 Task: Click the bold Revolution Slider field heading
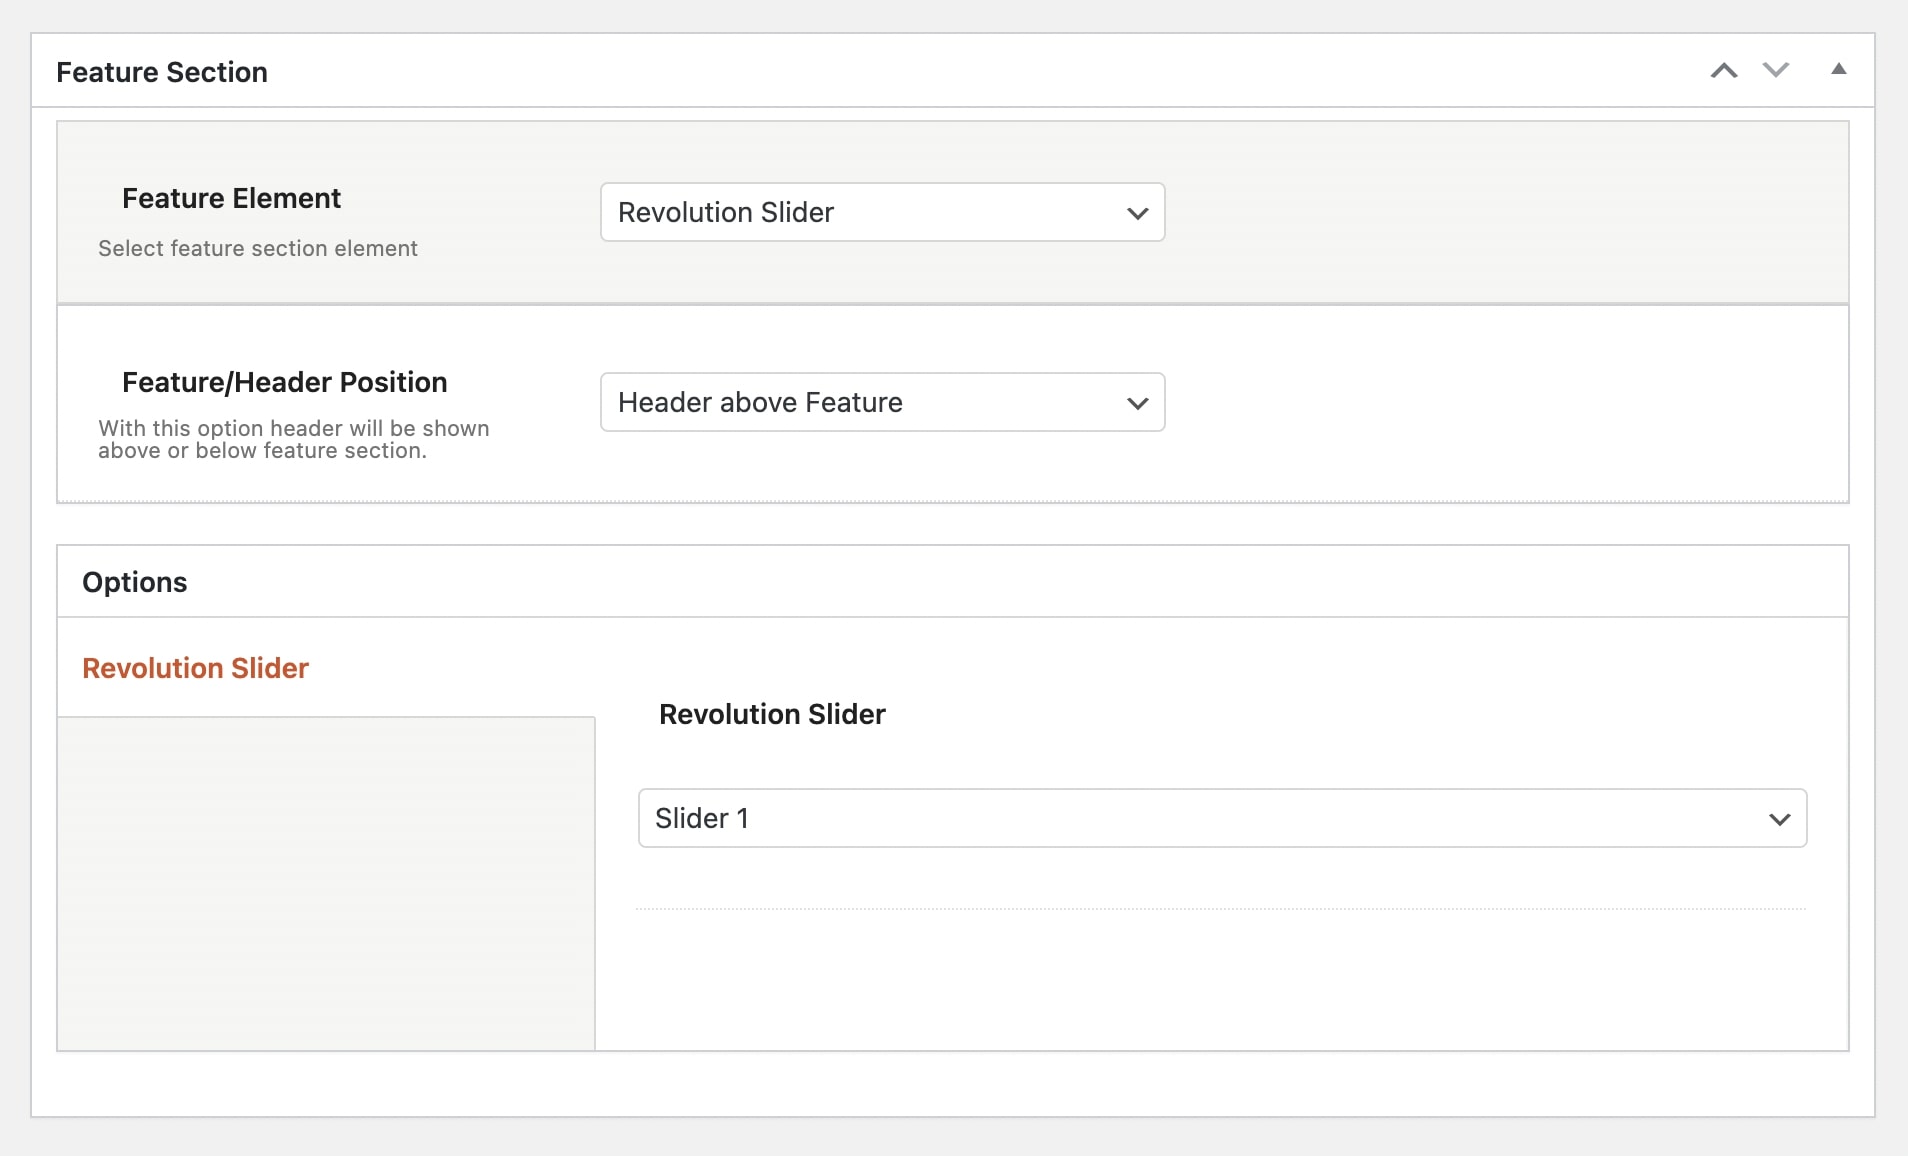click(x=772, y=714)
